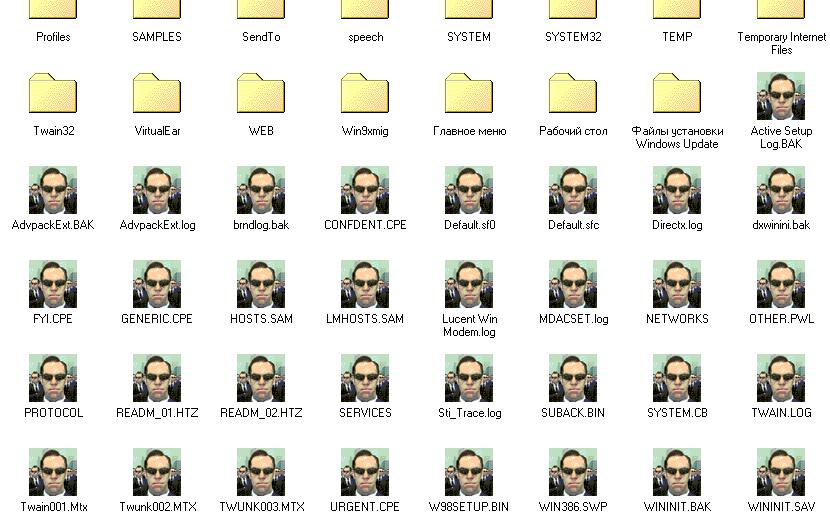Click the NETWORKS file icon
This screenshot has height=520, width=830.
point(677,284)
